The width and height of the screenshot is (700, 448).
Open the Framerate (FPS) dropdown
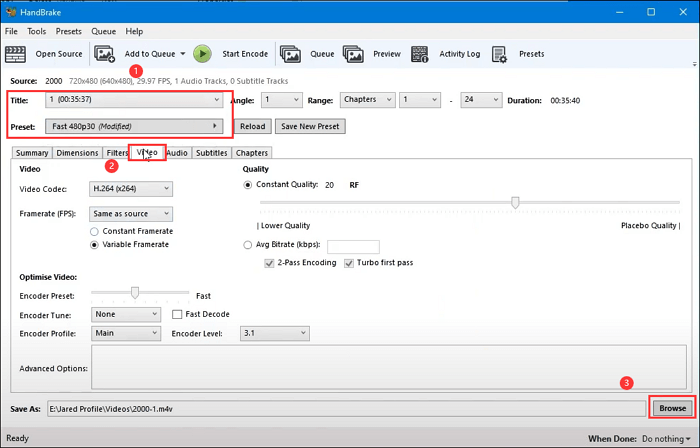pos(131,213)
